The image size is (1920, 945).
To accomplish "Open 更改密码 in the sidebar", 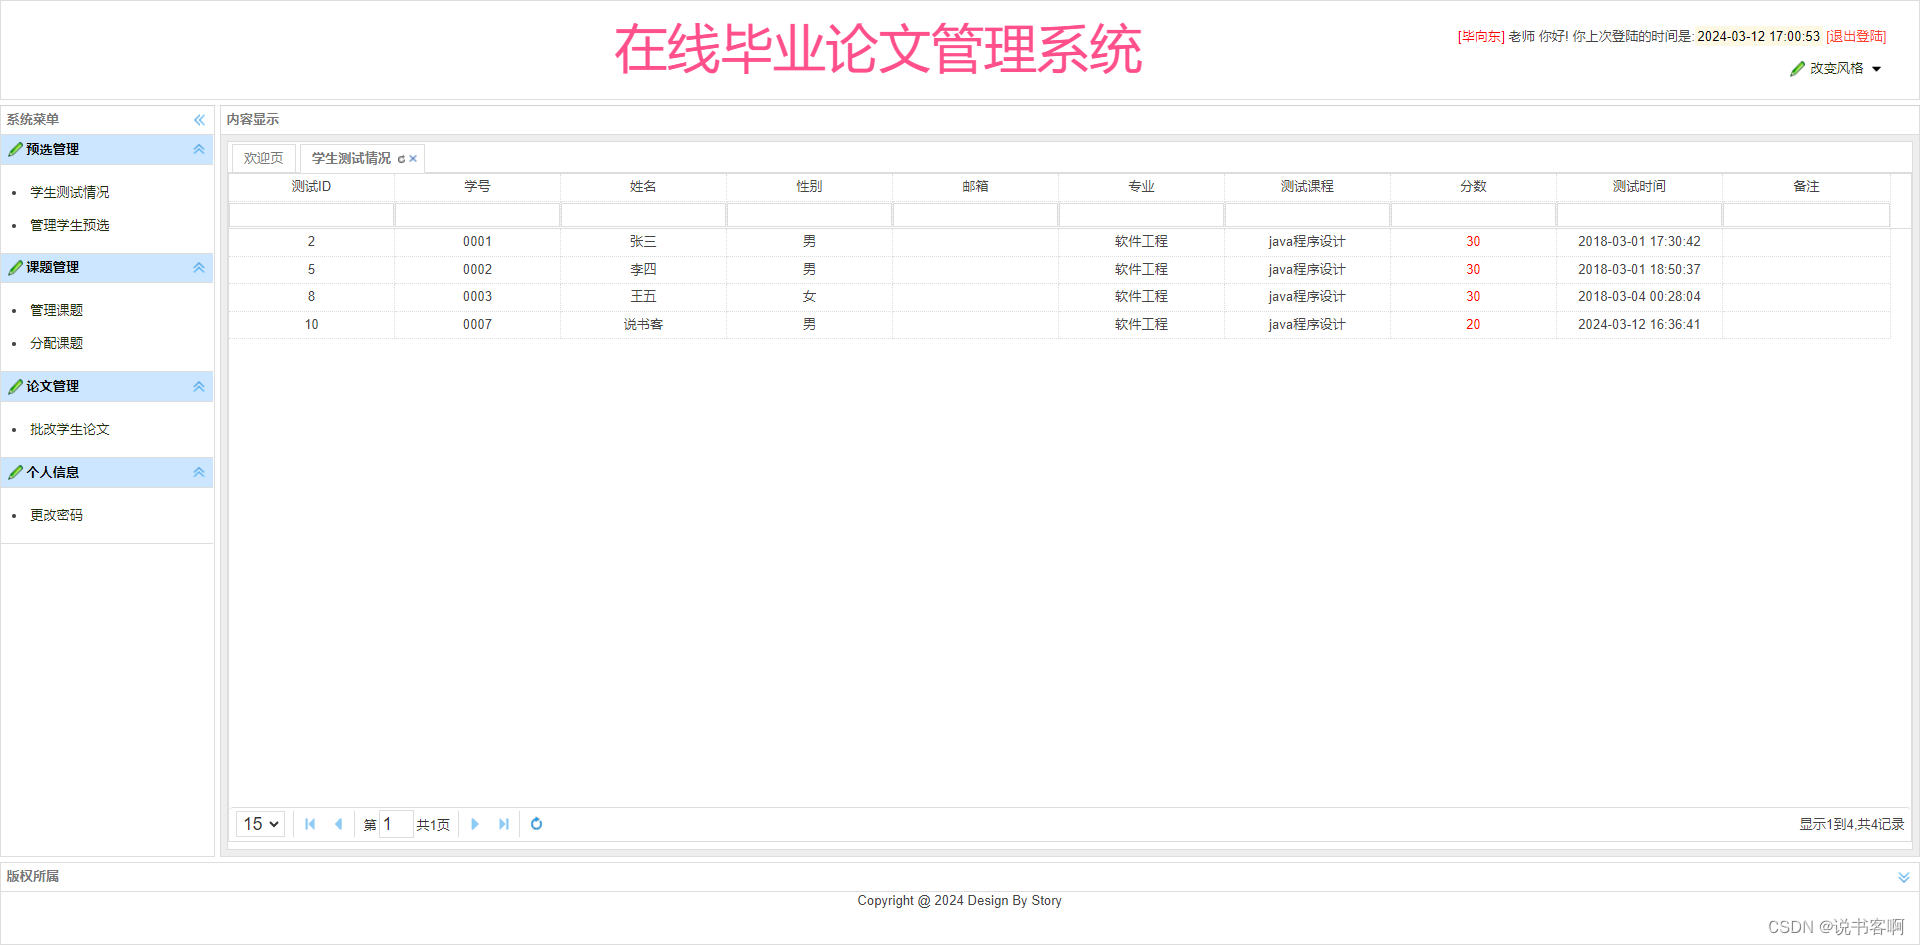I will pyautogui.click(x=56, y=515).
